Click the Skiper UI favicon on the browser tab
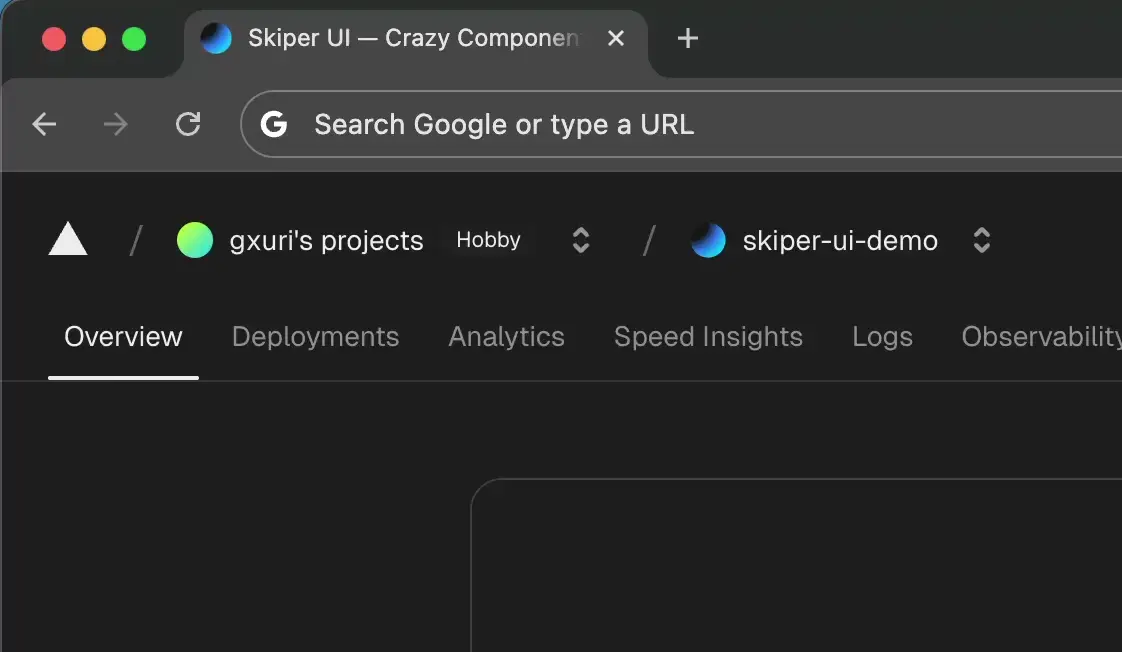Viewport: 1122px width, 652px height. coord(216,38)
